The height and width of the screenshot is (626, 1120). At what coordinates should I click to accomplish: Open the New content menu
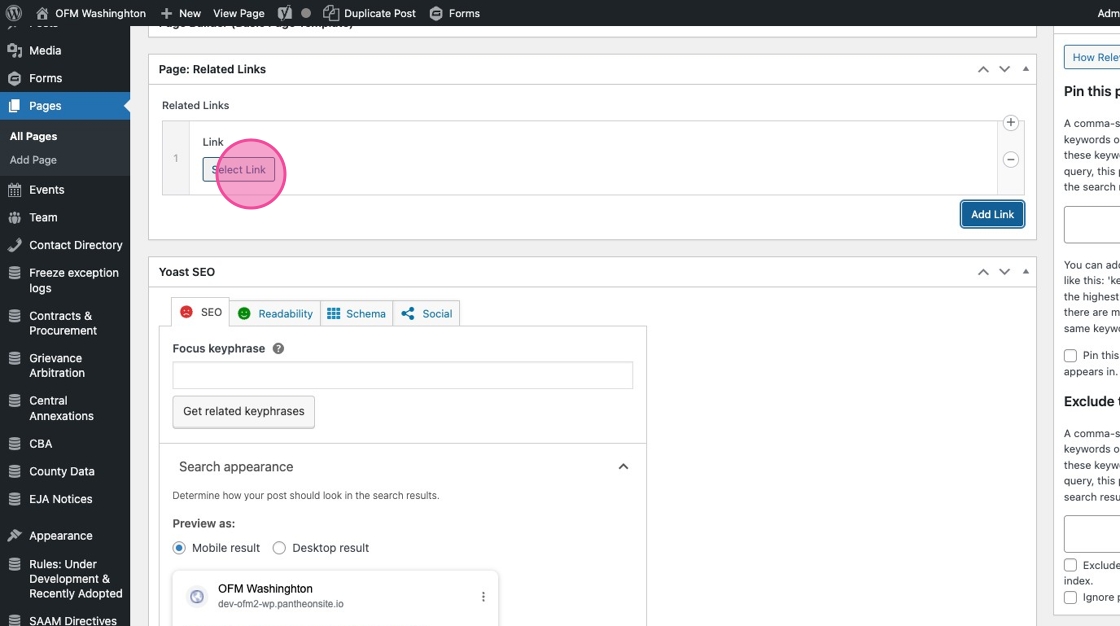point(181,13)
